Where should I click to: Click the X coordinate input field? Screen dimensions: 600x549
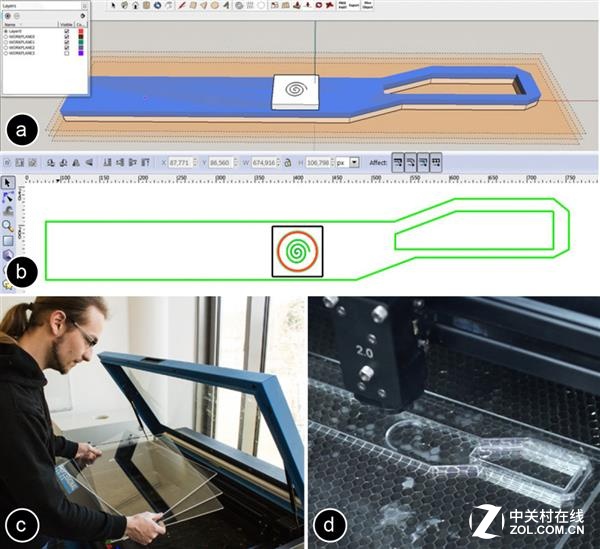[180, 163]
